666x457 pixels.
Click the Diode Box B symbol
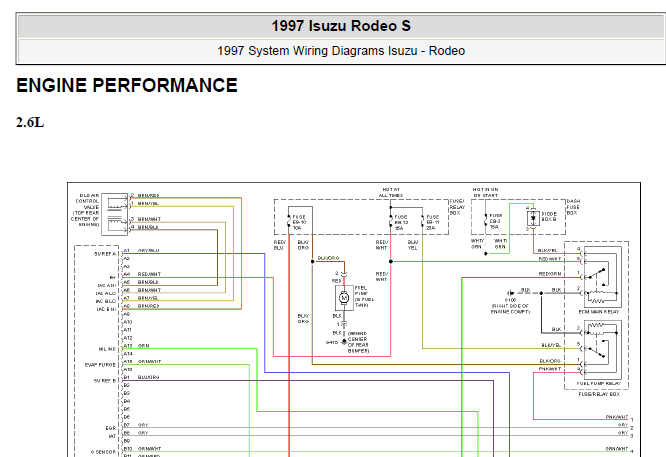(533, 218)
